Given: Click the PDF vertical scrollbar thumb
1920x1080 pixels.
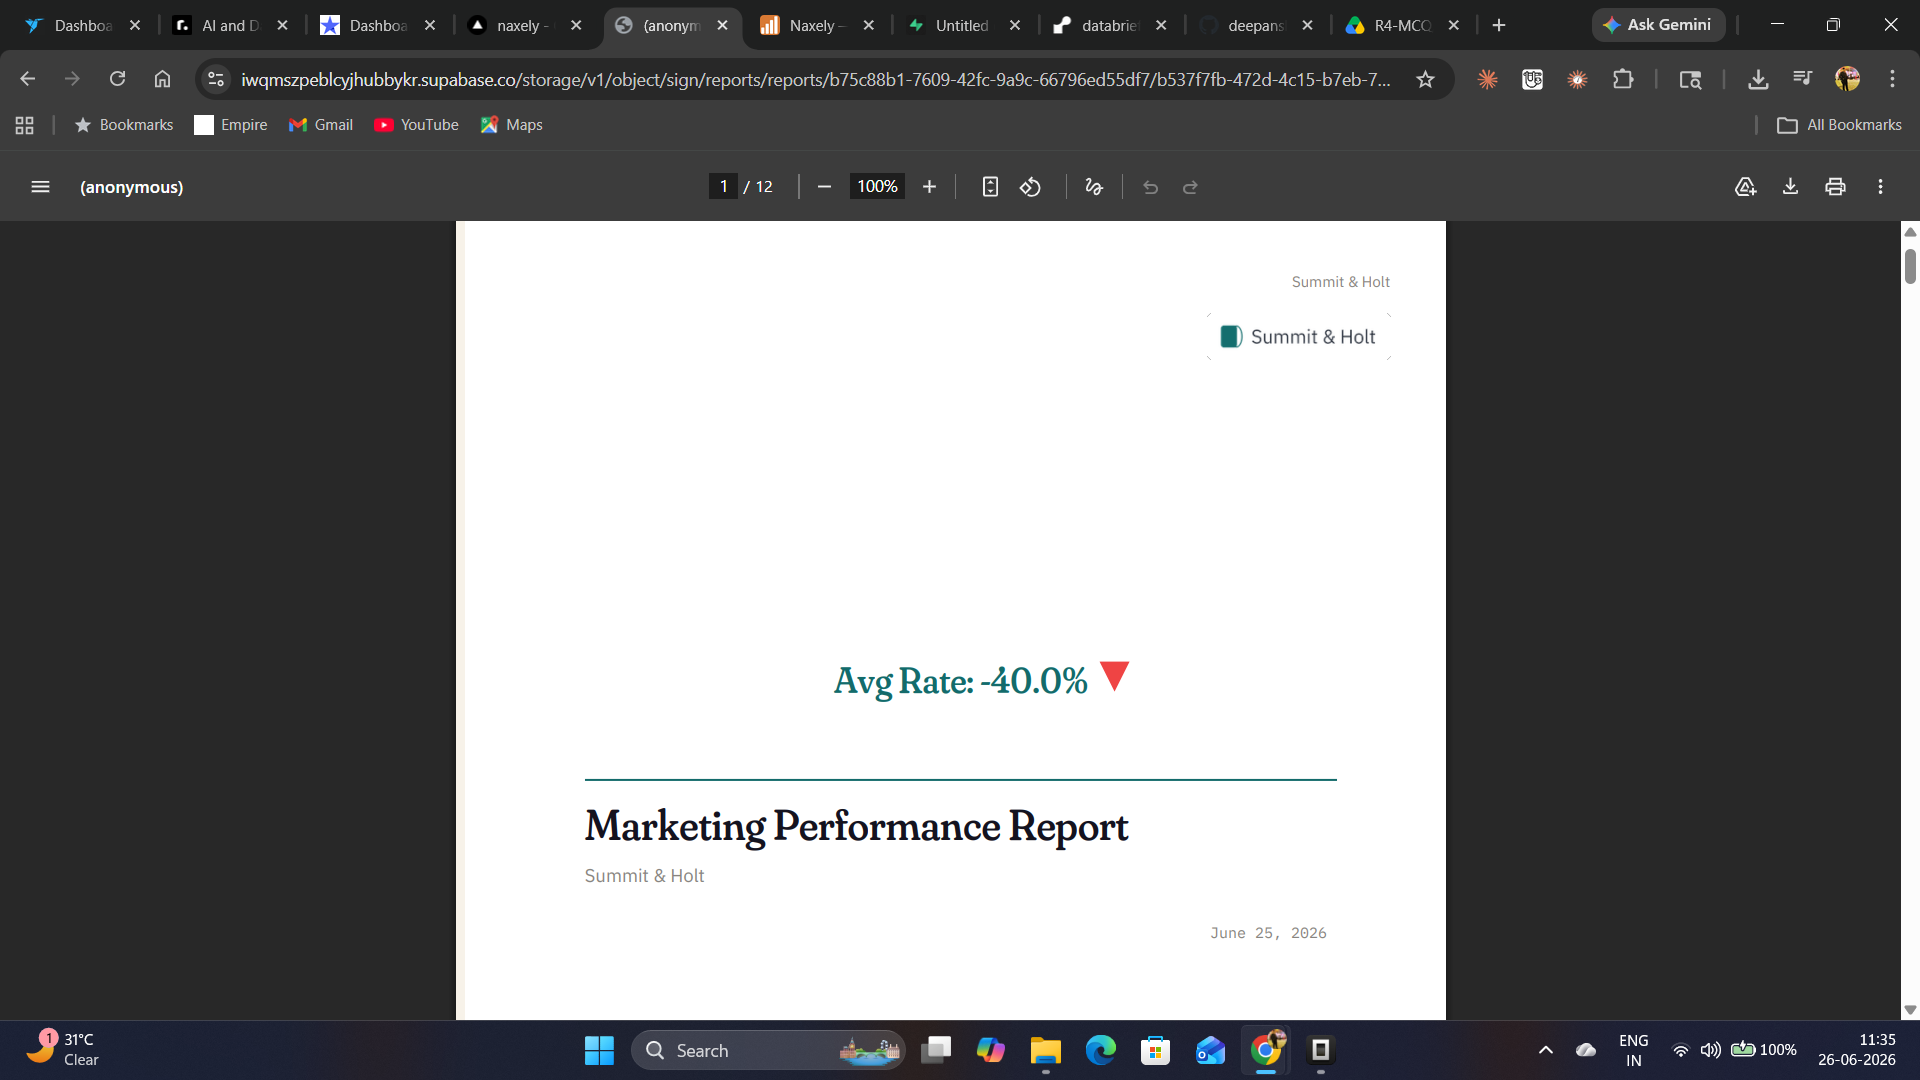Looking at the screenshot, I should pos(1910,266).
